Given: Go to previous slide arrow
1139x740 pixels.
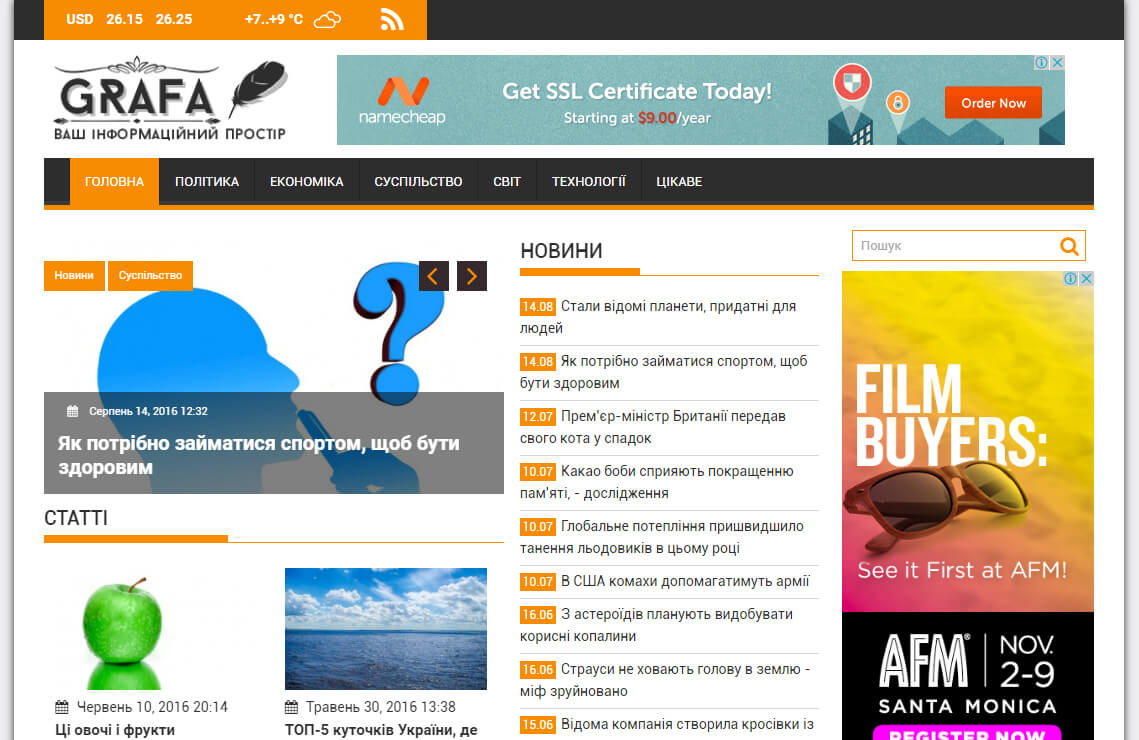Looking at the screenshot, I should (434, 276).
